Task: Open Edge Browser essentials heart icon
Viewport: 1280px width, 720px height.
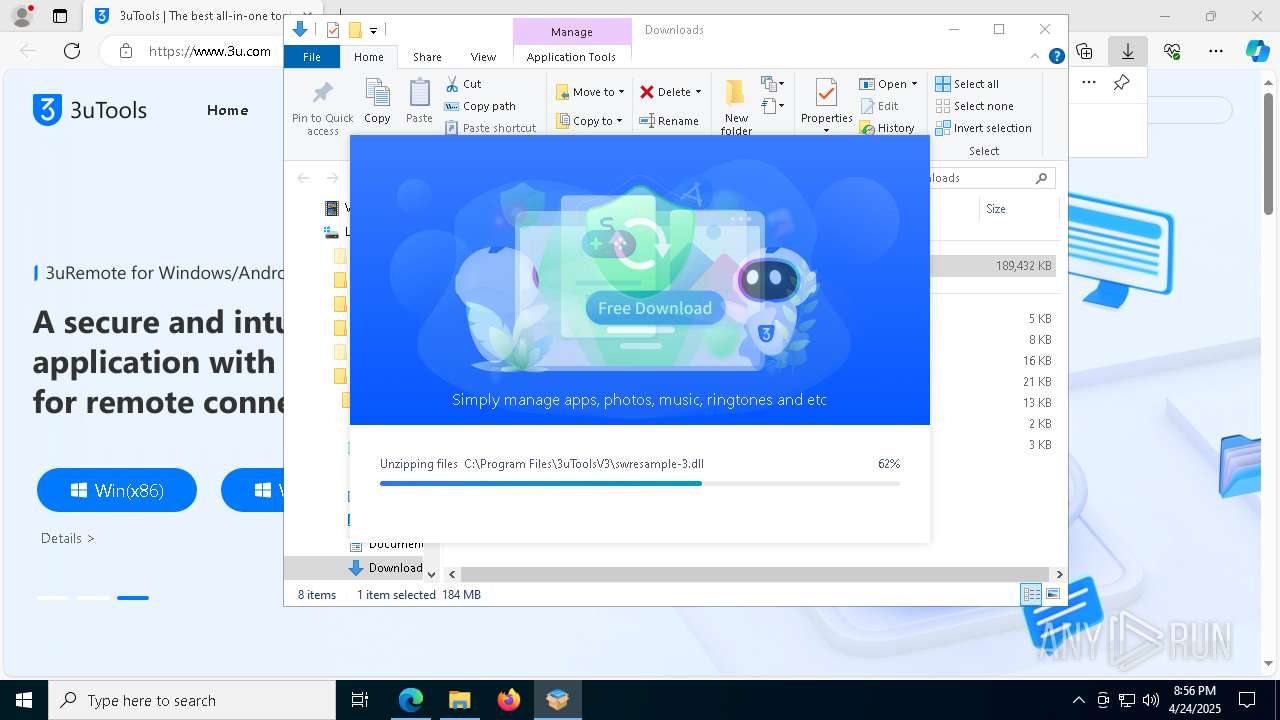Action: [1172, 51]
